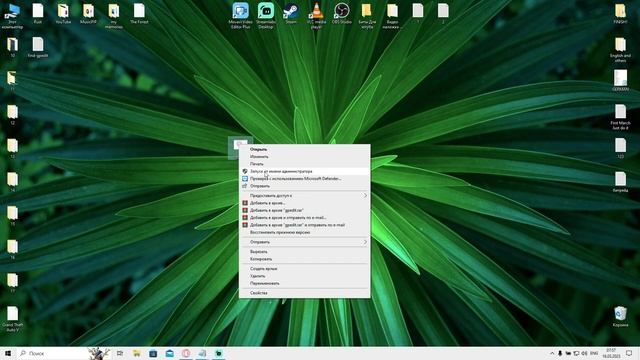Image resolution: width=640 pixels, height=360 pixels.
Task: Click the taskbar search box 'Поиск'
Action: [63, 353]
